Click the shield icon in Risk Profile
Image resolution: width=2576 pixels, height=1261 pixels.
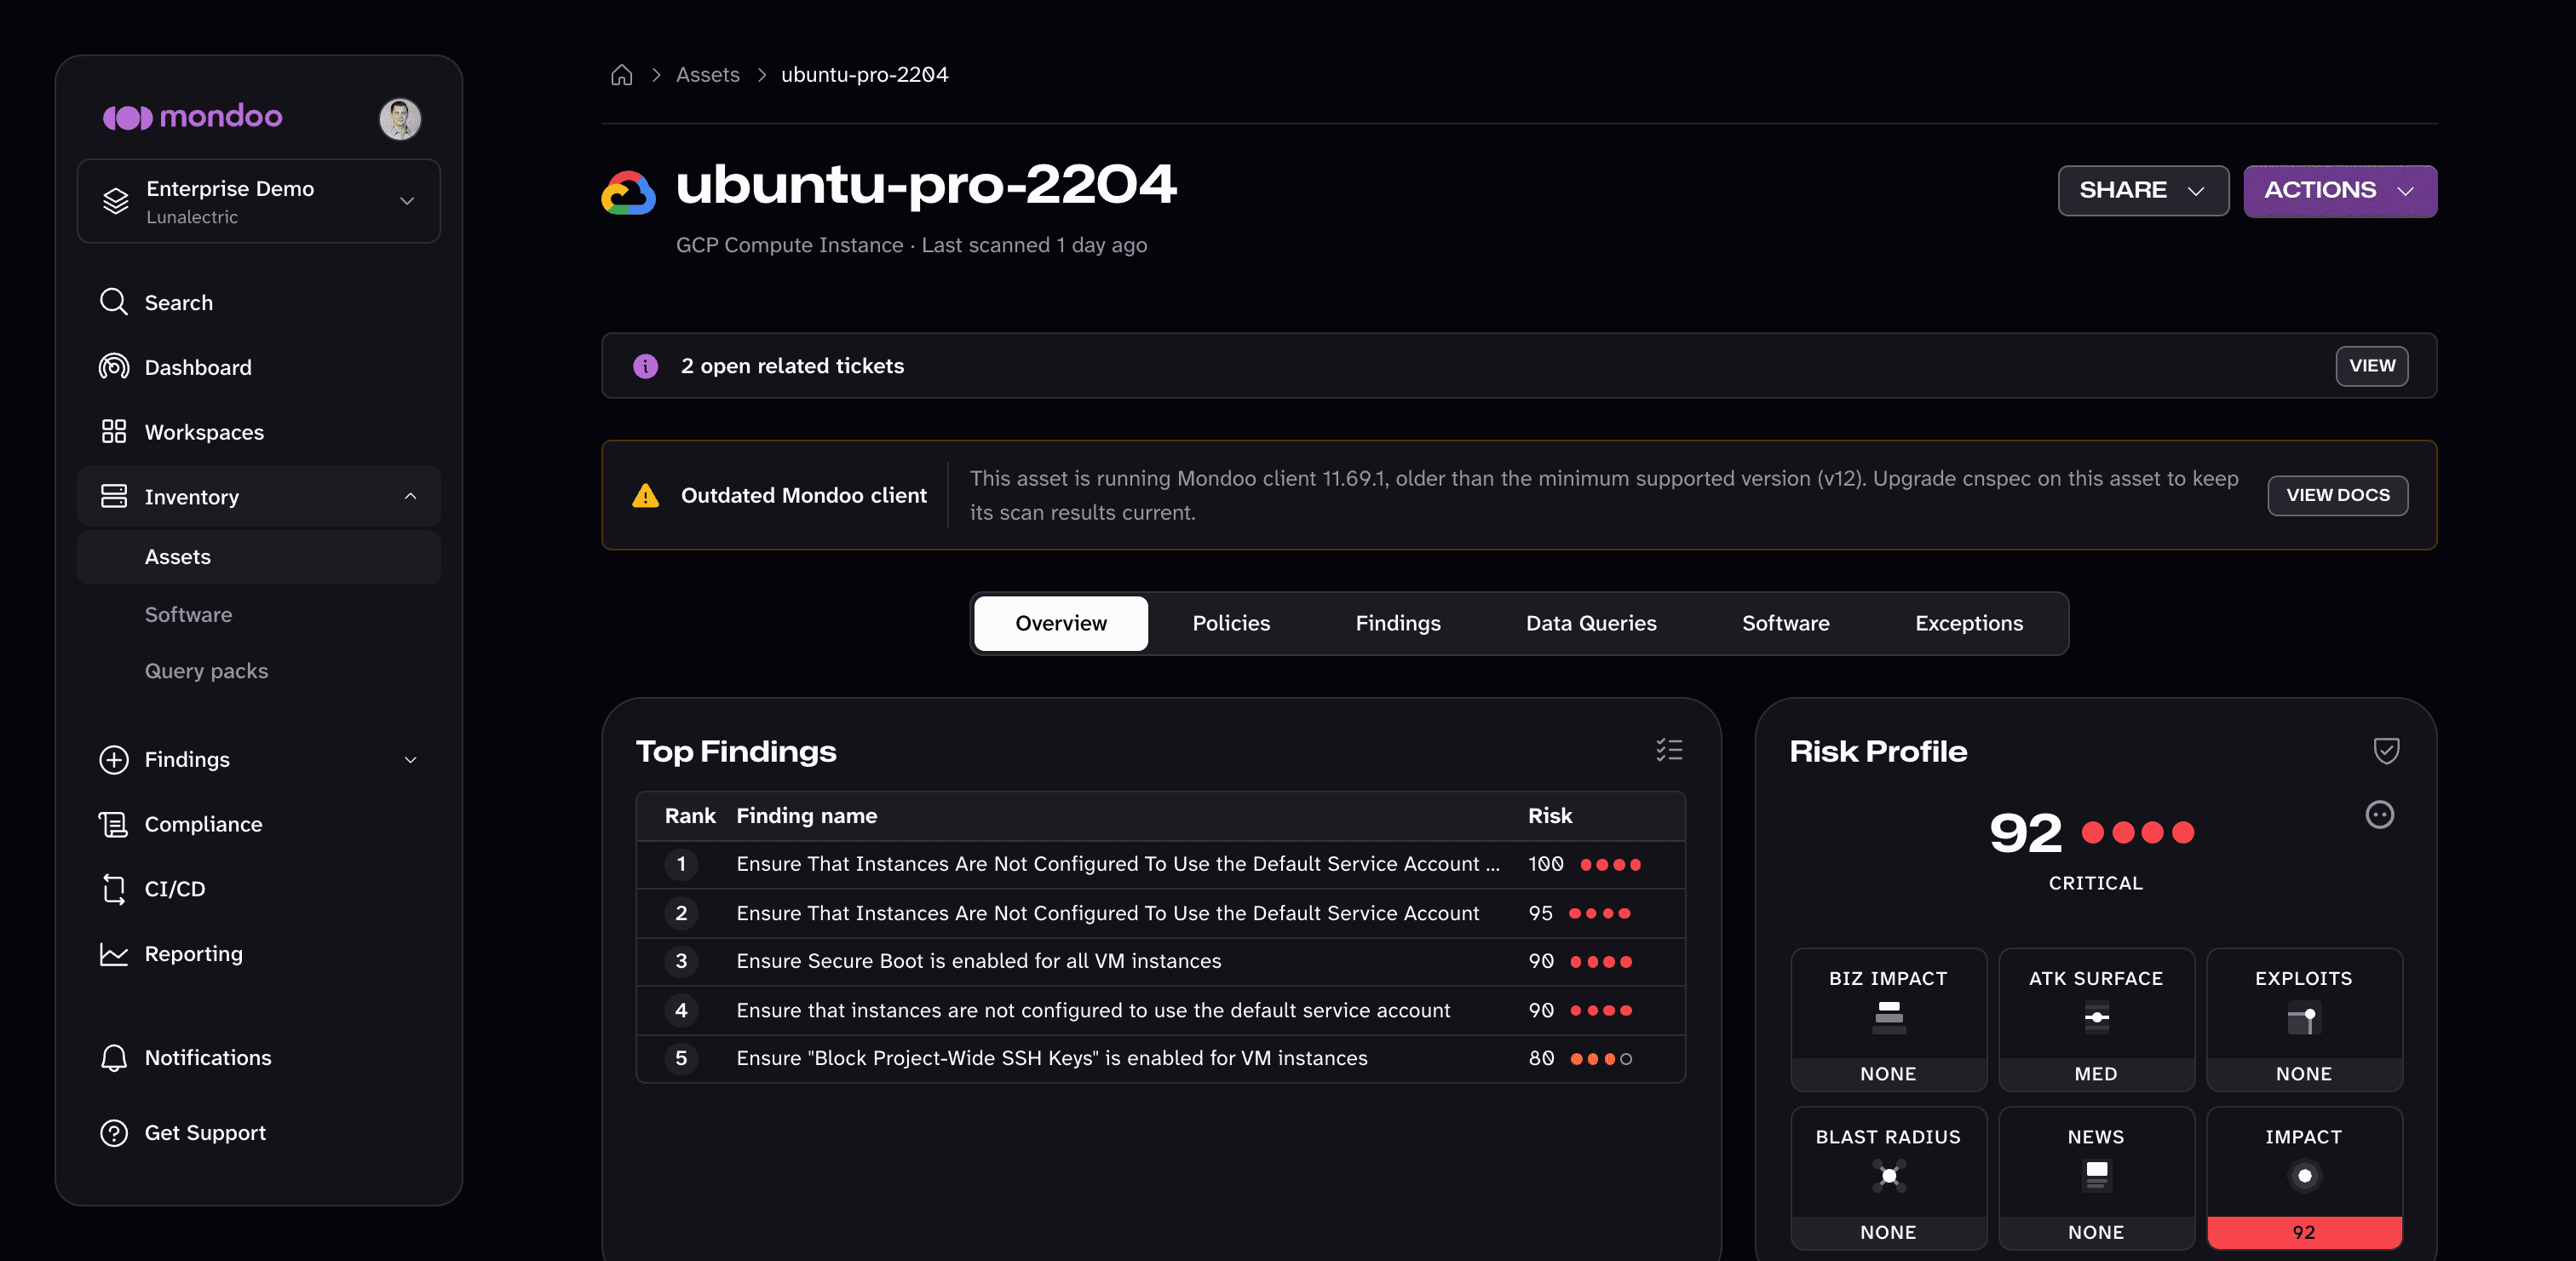coord(2387,750)
